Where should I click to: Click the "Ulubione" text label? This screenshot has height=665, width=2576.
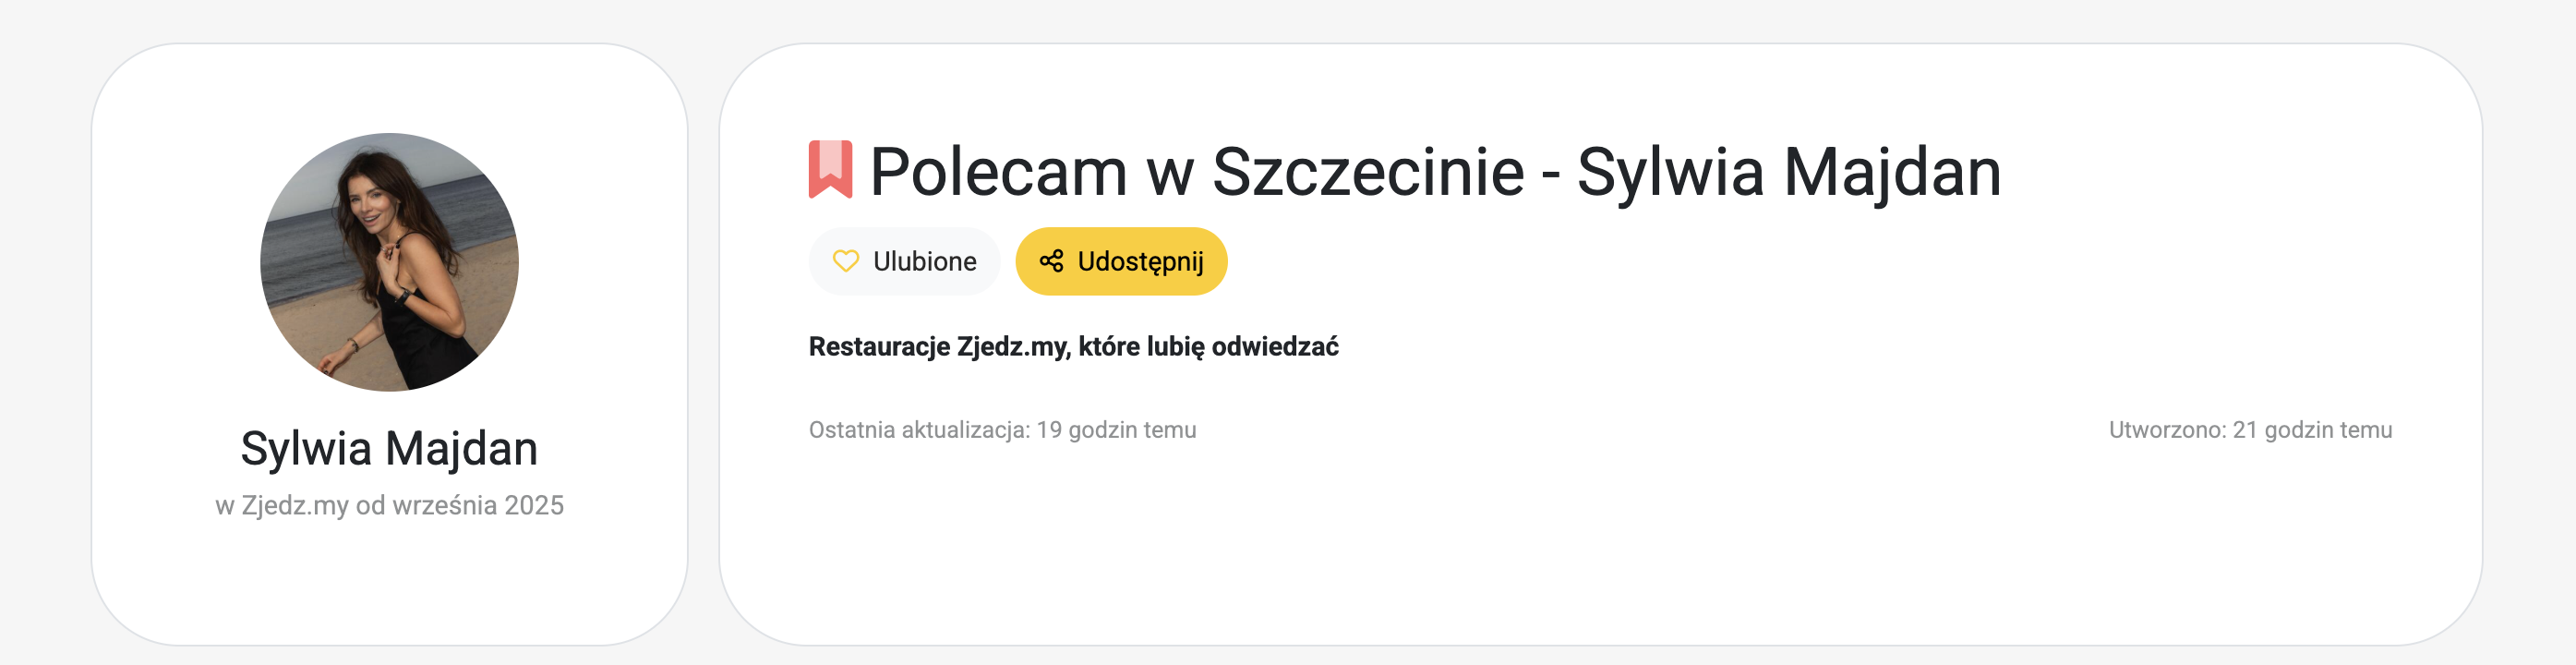pyautogui.click(x=924, y=261)
